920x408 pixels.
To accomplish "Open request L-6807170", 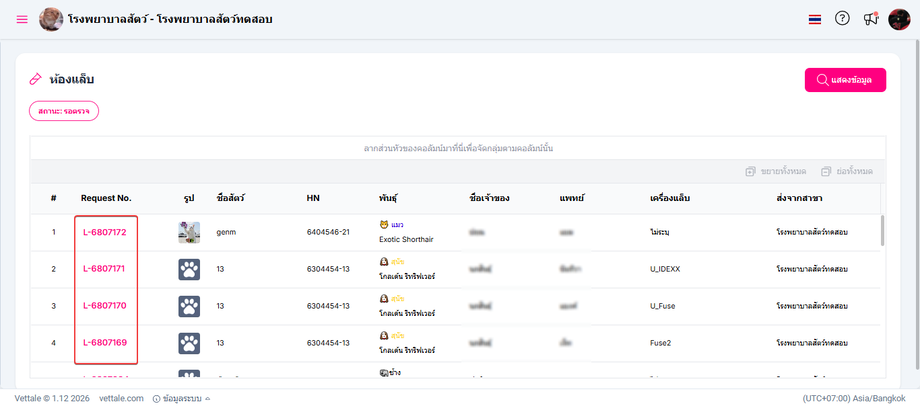I will (x=104, y=306).
